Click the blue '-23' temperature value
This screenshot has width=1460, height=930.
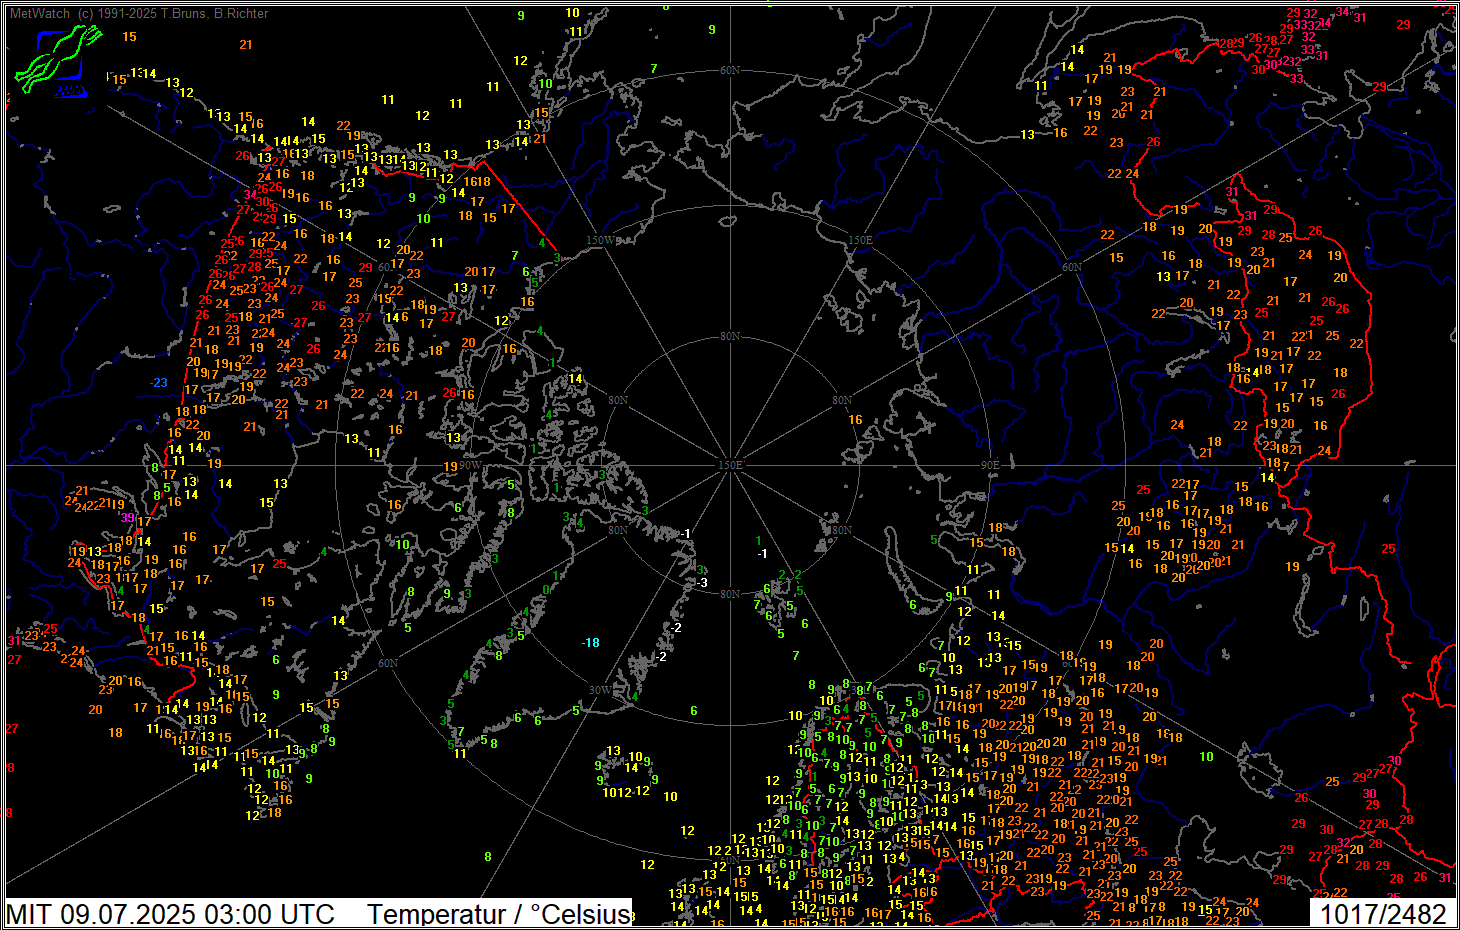point(159,383)
